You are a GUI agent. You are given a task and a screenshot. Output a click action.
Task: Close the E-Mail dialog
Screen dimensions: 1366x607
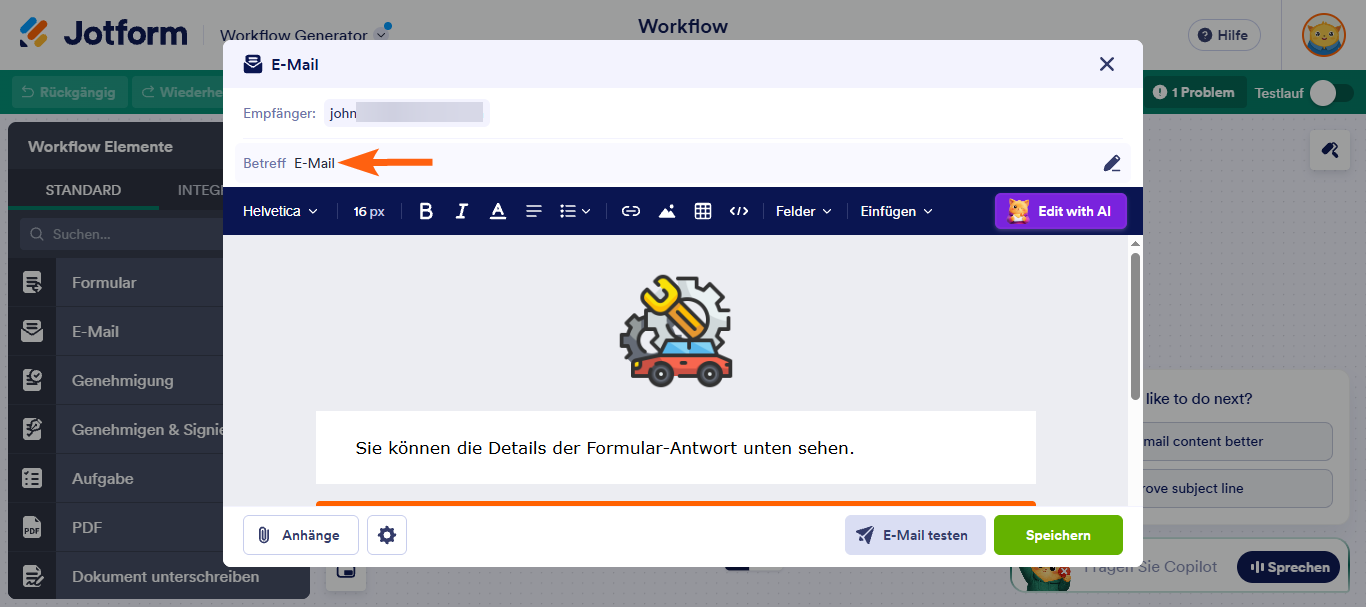point(1107,64)
